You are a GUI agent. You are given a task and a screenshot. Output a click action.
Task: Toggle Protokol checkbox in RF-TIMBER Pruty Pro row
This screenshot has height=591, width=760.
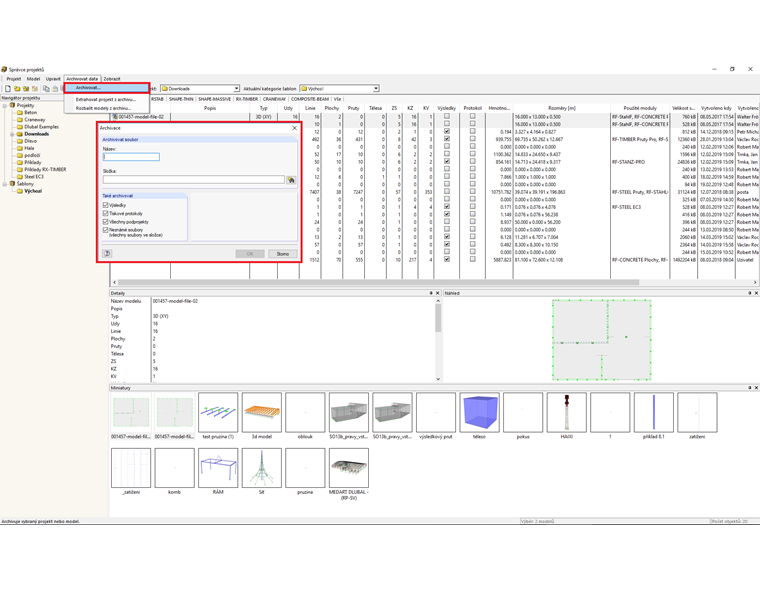click(x=473, y=139)
